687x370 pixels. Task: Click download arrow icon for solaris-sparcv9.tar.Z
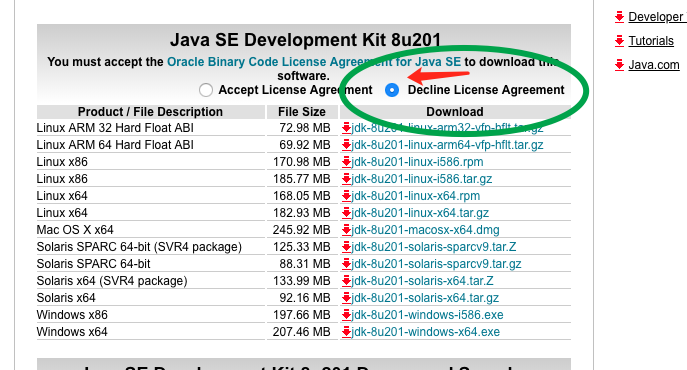coord(347,247)
